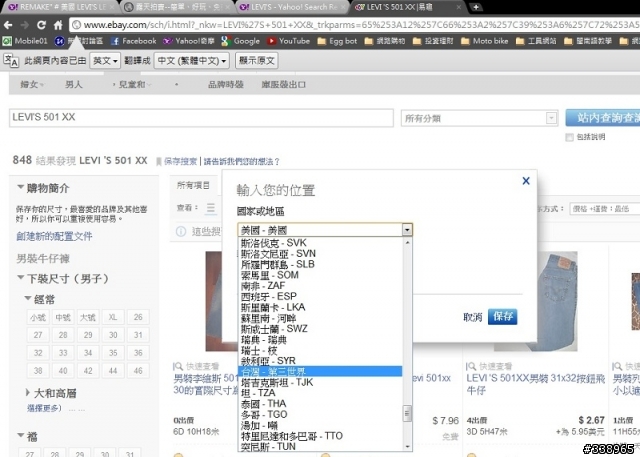
Task: Click the browser address bar
Action: [x=354, y=25]
